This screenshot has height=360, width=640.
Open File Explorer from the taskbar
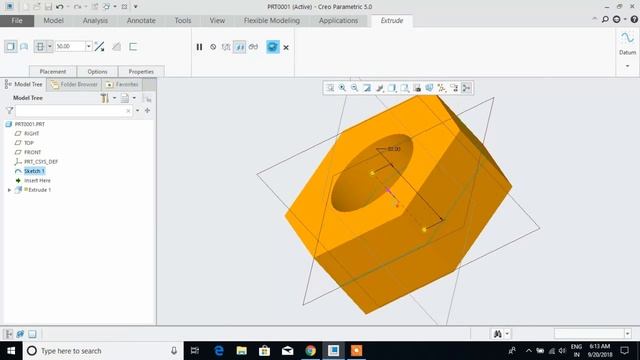[242, 351]
